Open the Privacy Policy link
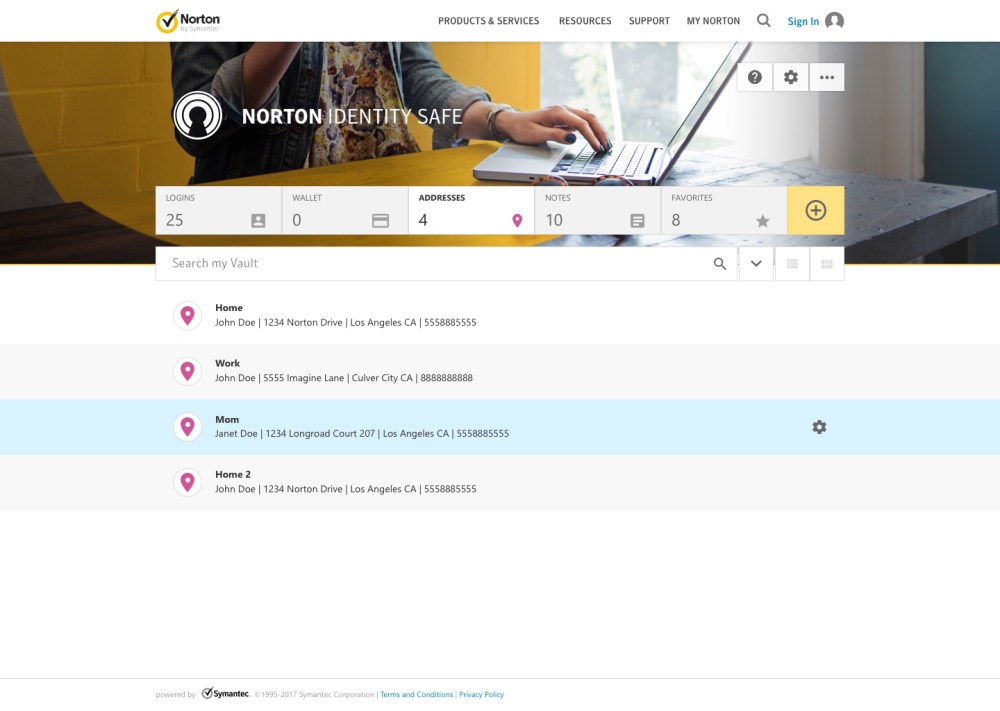The image size is (1000, 711). [481, 694]
